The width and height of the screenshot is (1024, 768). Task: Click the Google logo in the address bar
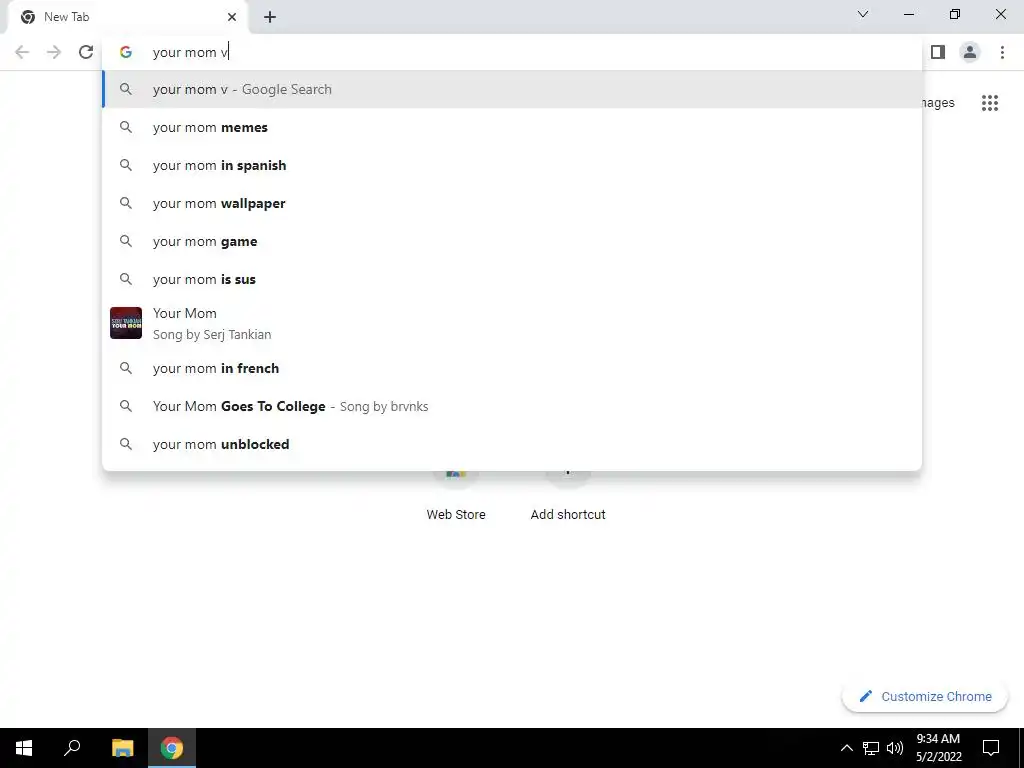[126, 52]
